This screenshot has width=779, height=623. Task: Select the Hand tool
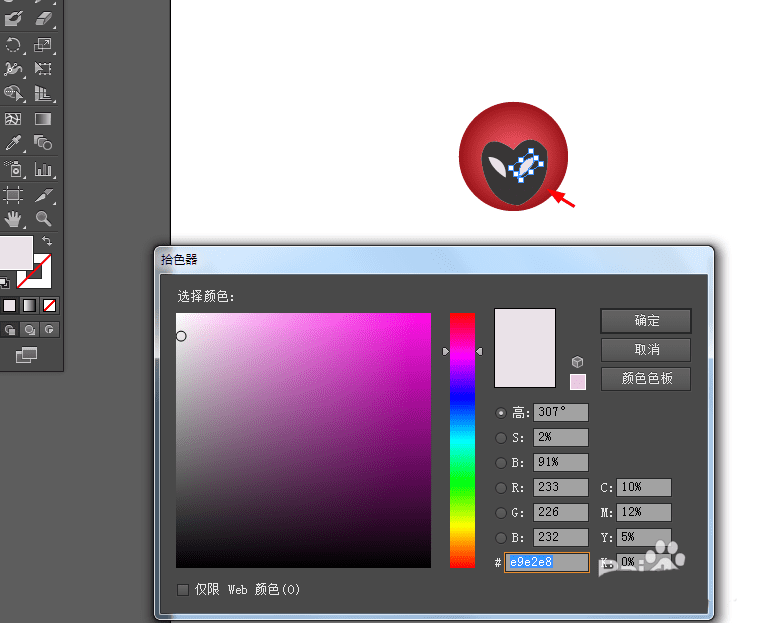(x=13, y=219)
